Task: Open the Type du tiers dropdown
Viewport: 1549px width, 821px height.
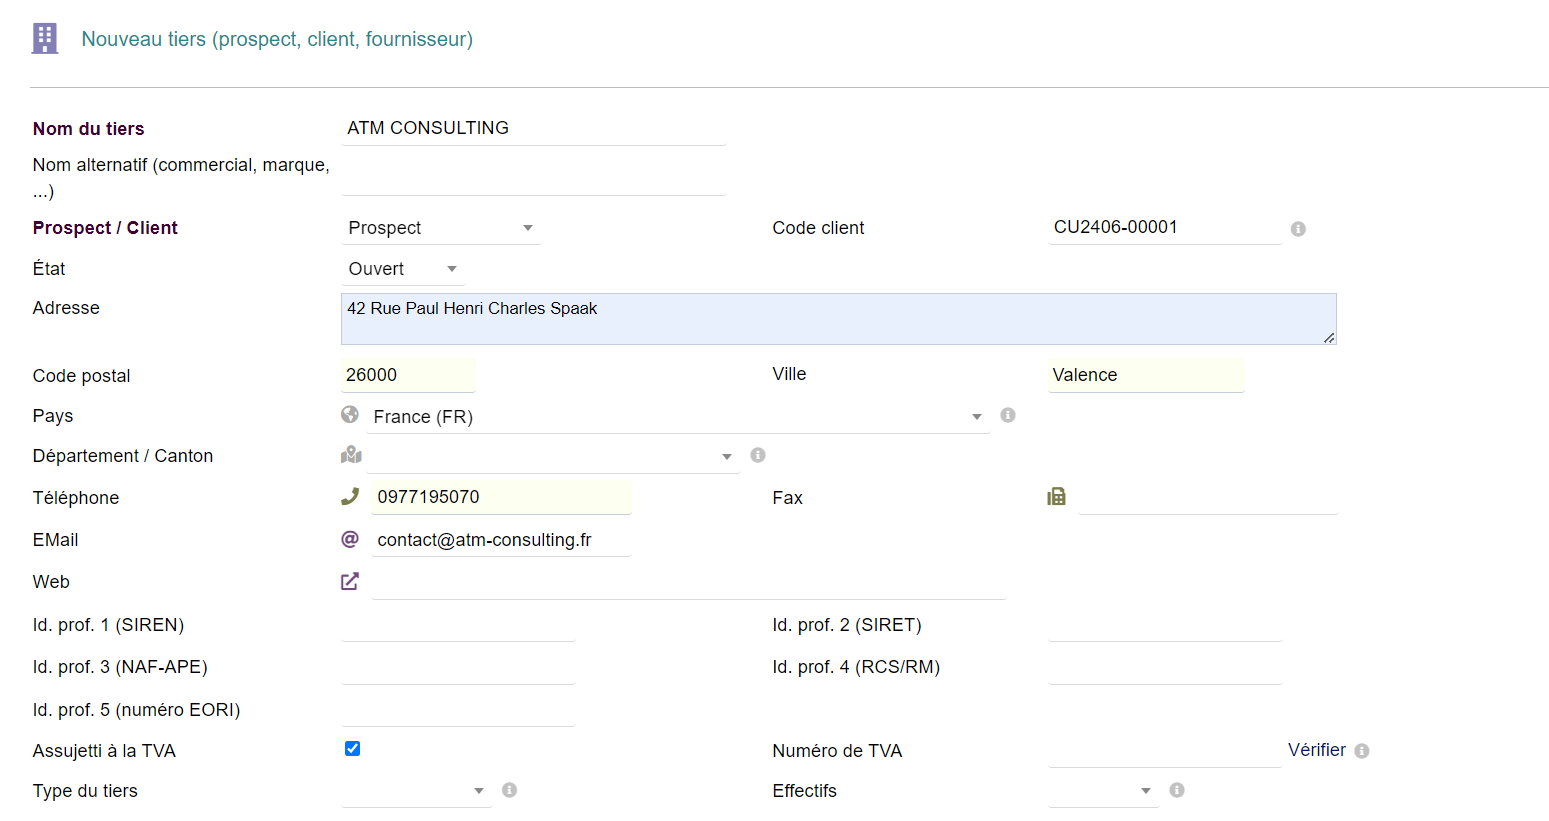Action: click(417, 791)
